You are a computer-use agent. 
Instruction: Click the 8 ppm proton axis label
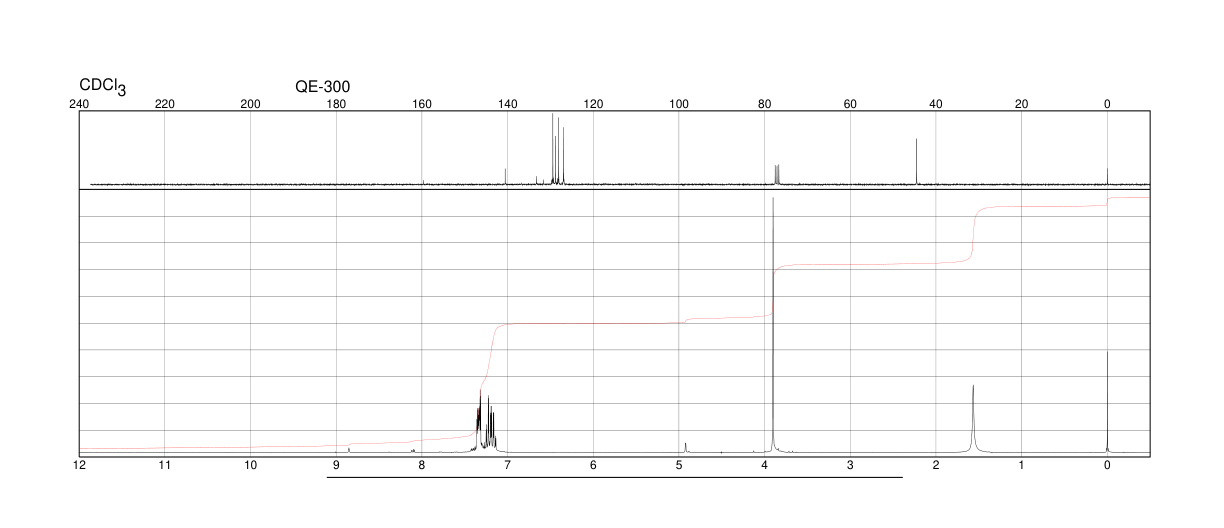(422, 465)
